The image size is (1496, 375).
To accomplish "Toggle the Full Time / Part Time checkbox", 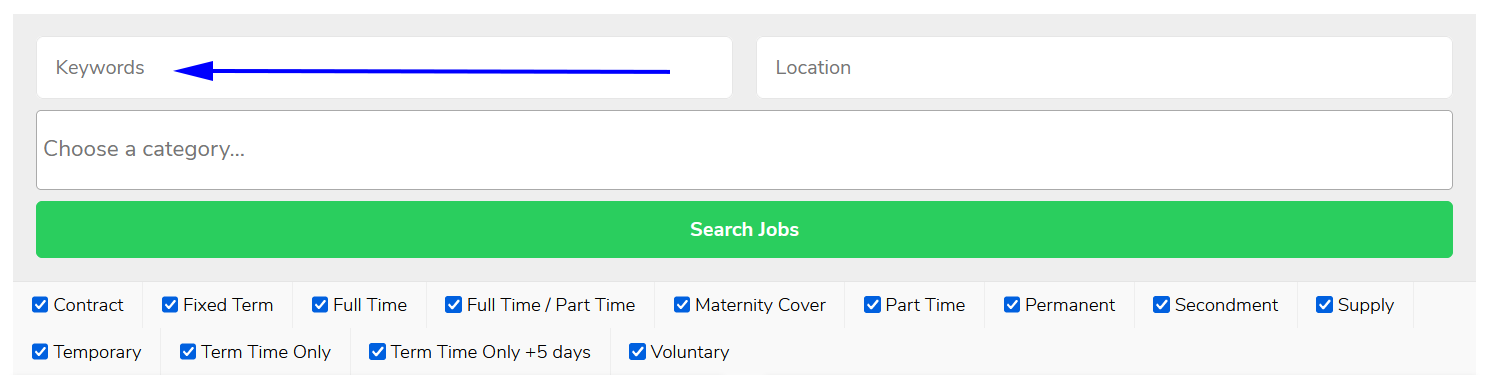I will coord(454,305).
